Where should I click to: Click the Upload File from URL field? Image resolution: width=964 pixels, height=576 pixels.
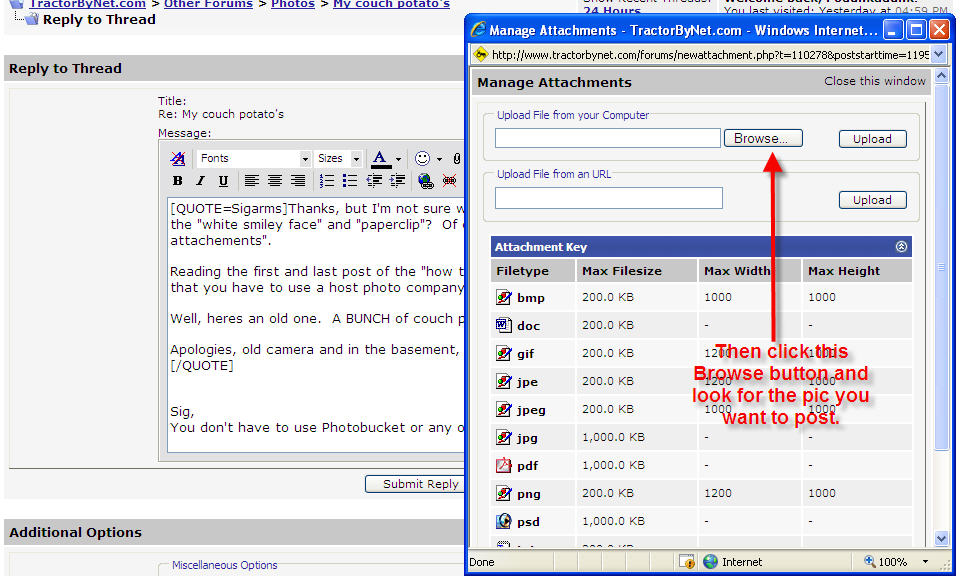[x=608, y=198]
